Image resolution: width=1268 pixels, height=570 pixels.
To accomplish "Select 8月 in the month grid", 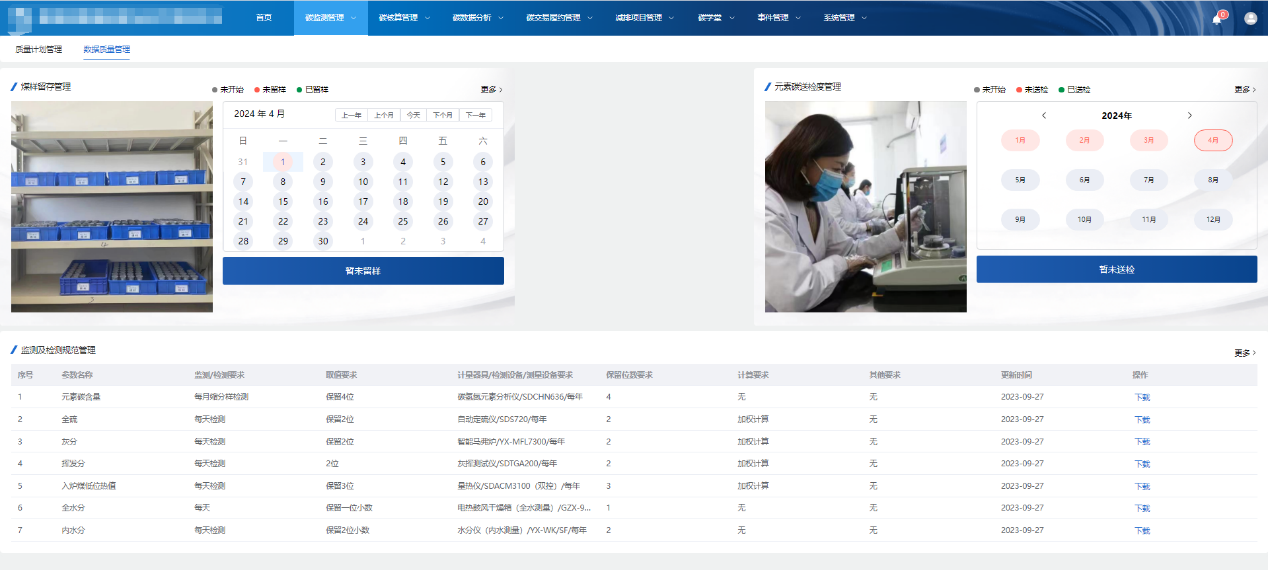I will click(x=1213, y=180).
